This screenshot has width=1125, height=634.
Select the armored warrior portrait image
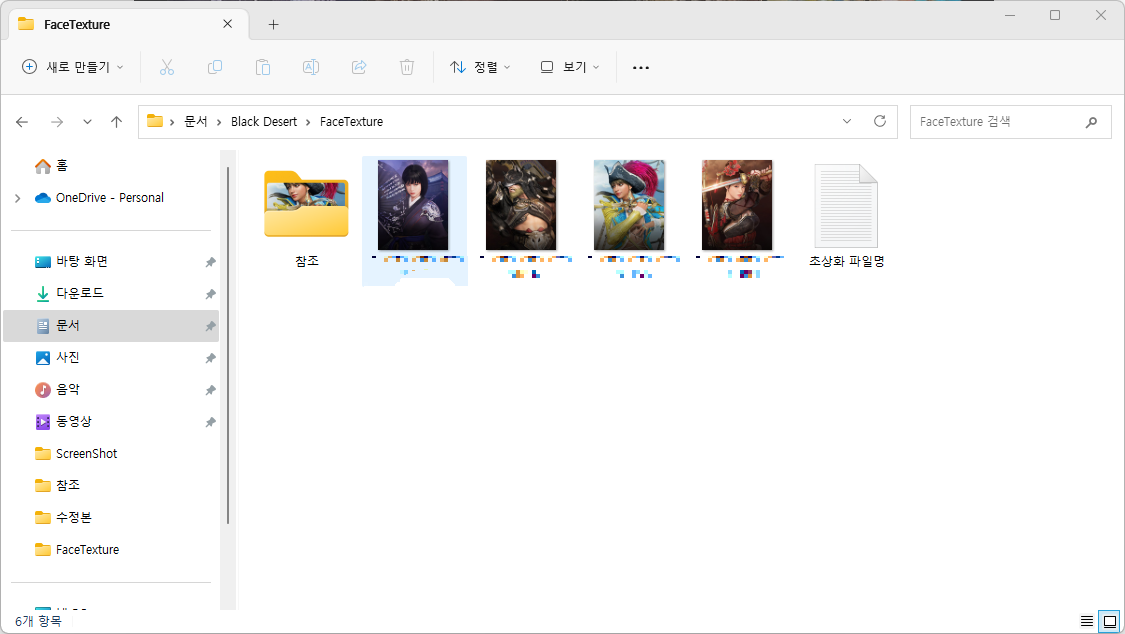tap(521, 205)
